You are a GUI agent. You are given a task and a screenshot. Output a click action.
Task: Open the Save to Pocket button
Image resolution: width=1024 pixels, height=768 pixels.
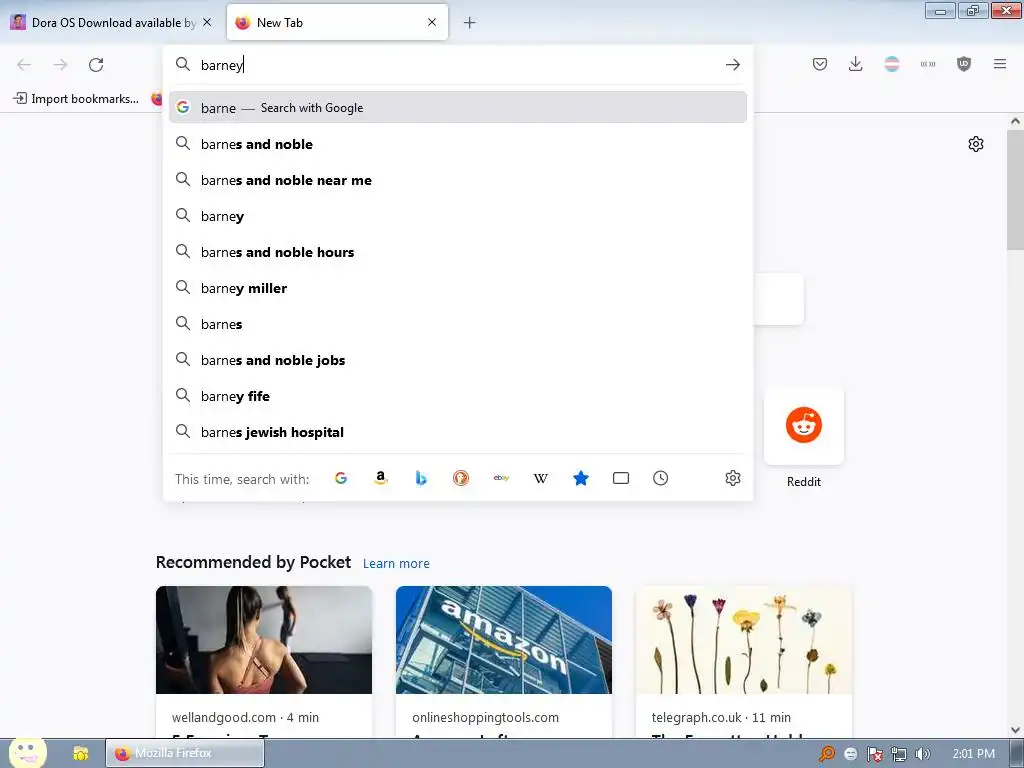click(x=820, y=64)
